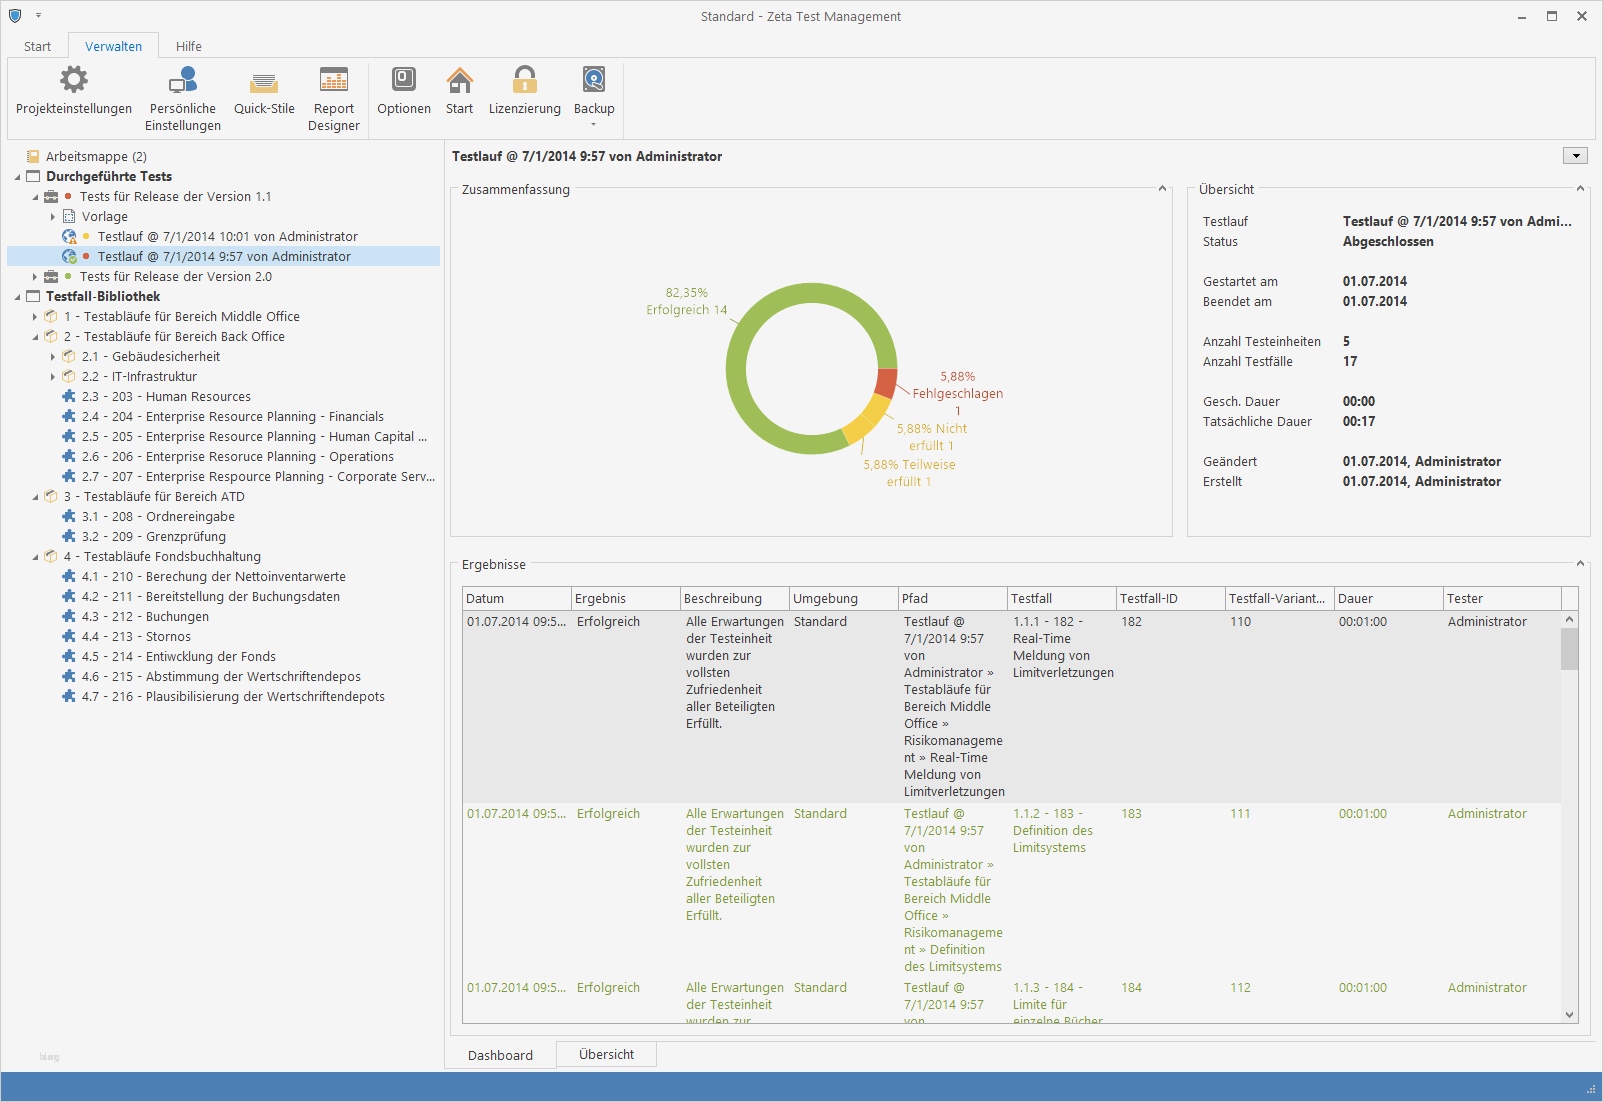Collapse the Zusammenfassung panel
The width and height of the screenshot is (1603, 1102).
[1162, 189]
